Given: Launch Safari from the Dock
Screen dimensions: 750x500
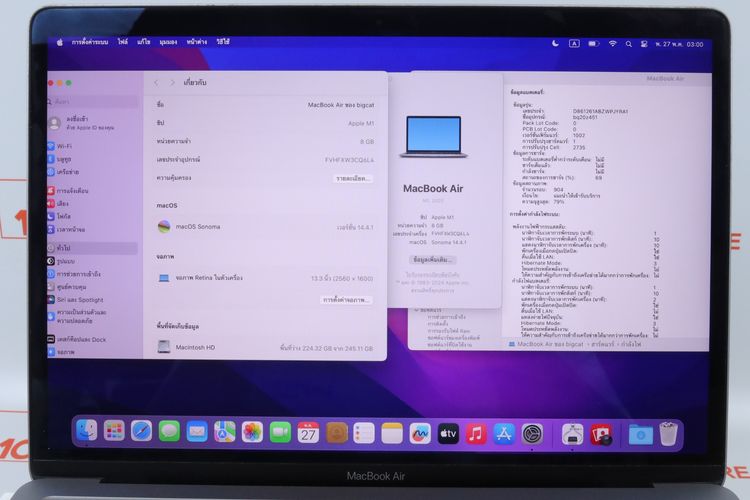Looking at the screenshot, I should pyautogui.click(x=142, y=432).
